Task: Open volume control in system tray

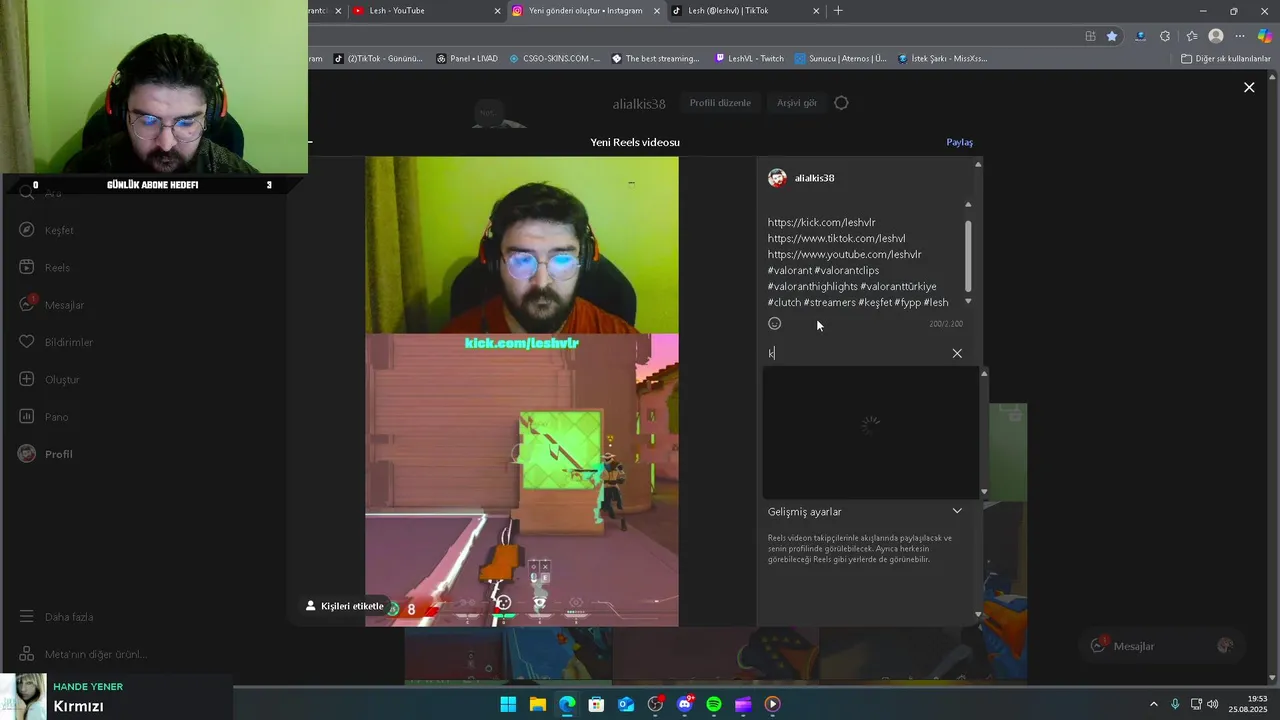Action: point(1212,704)
